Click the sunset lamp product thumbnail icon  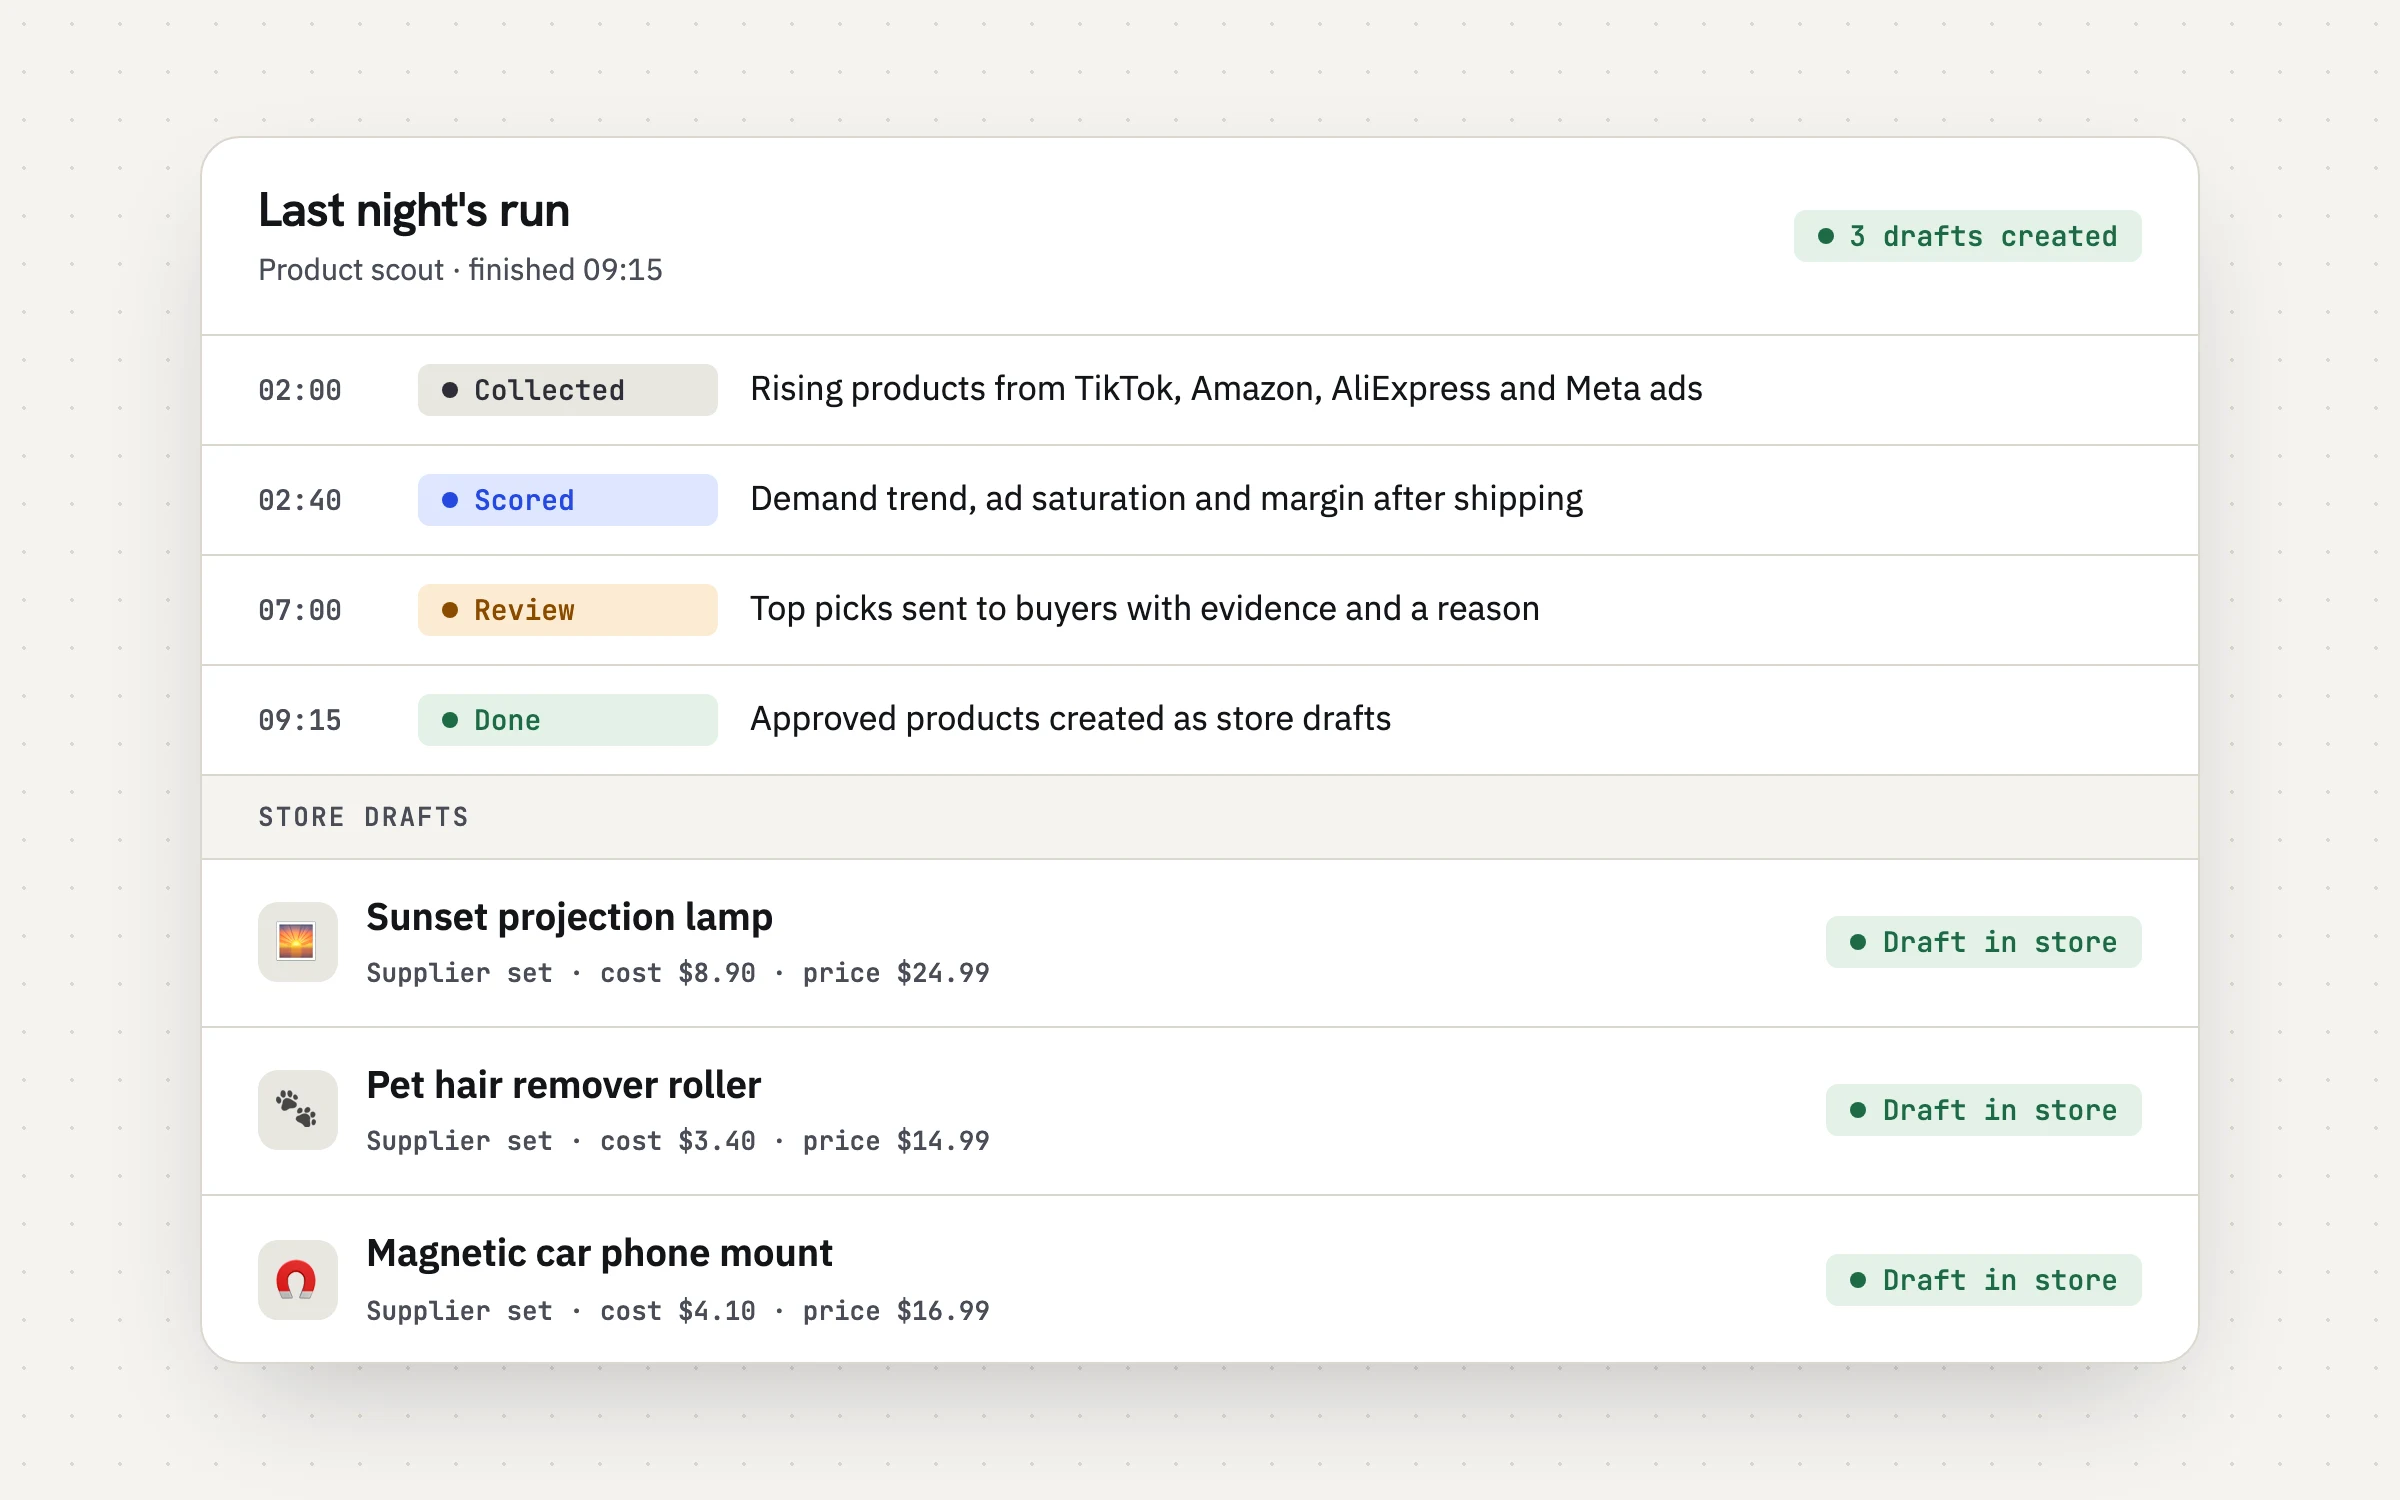[x=297, y=942]
